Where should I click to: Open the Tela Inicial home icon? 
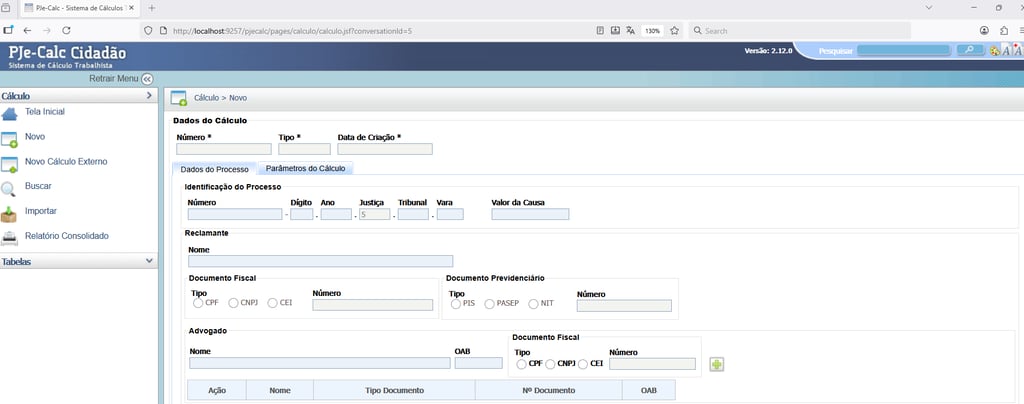pyautogui.click(x=9, y=114)
